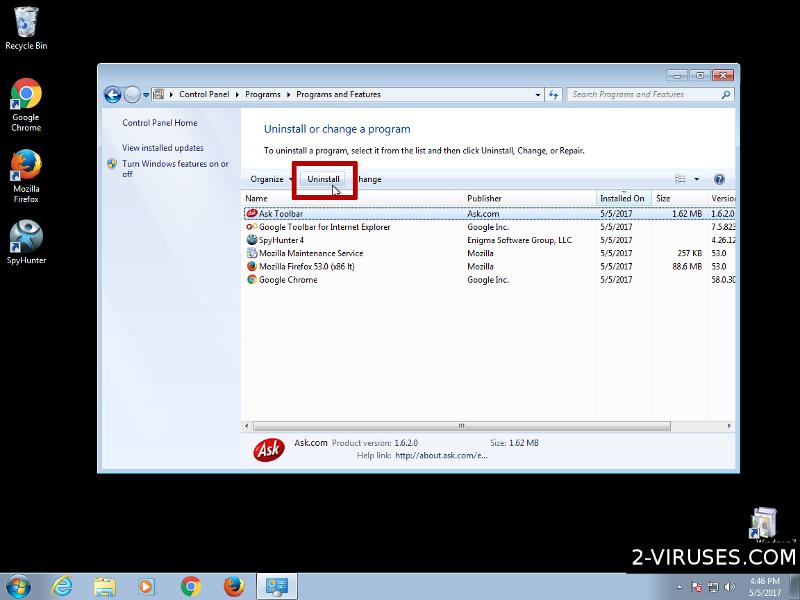Open the help question mark icon

[719, 179]
